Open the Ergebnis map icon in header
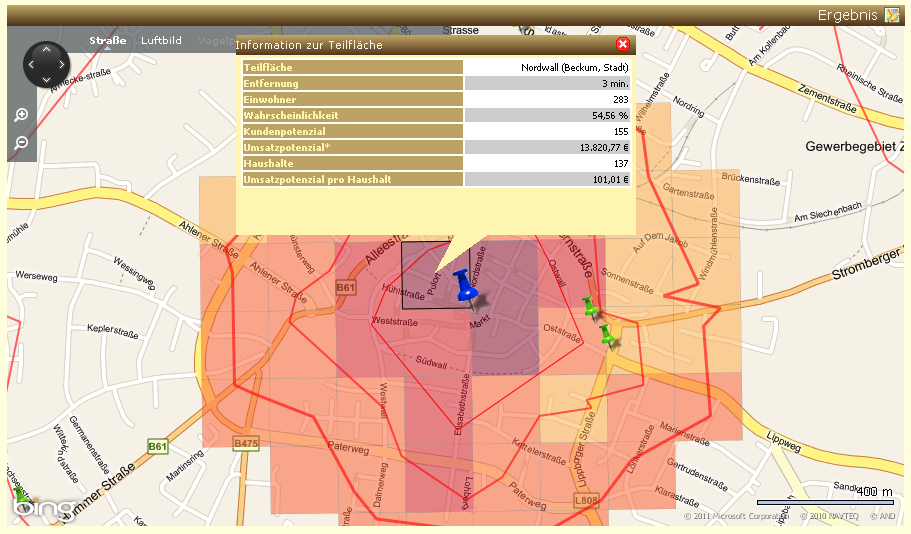Screen dimensions: 911x534 point(892,15)
